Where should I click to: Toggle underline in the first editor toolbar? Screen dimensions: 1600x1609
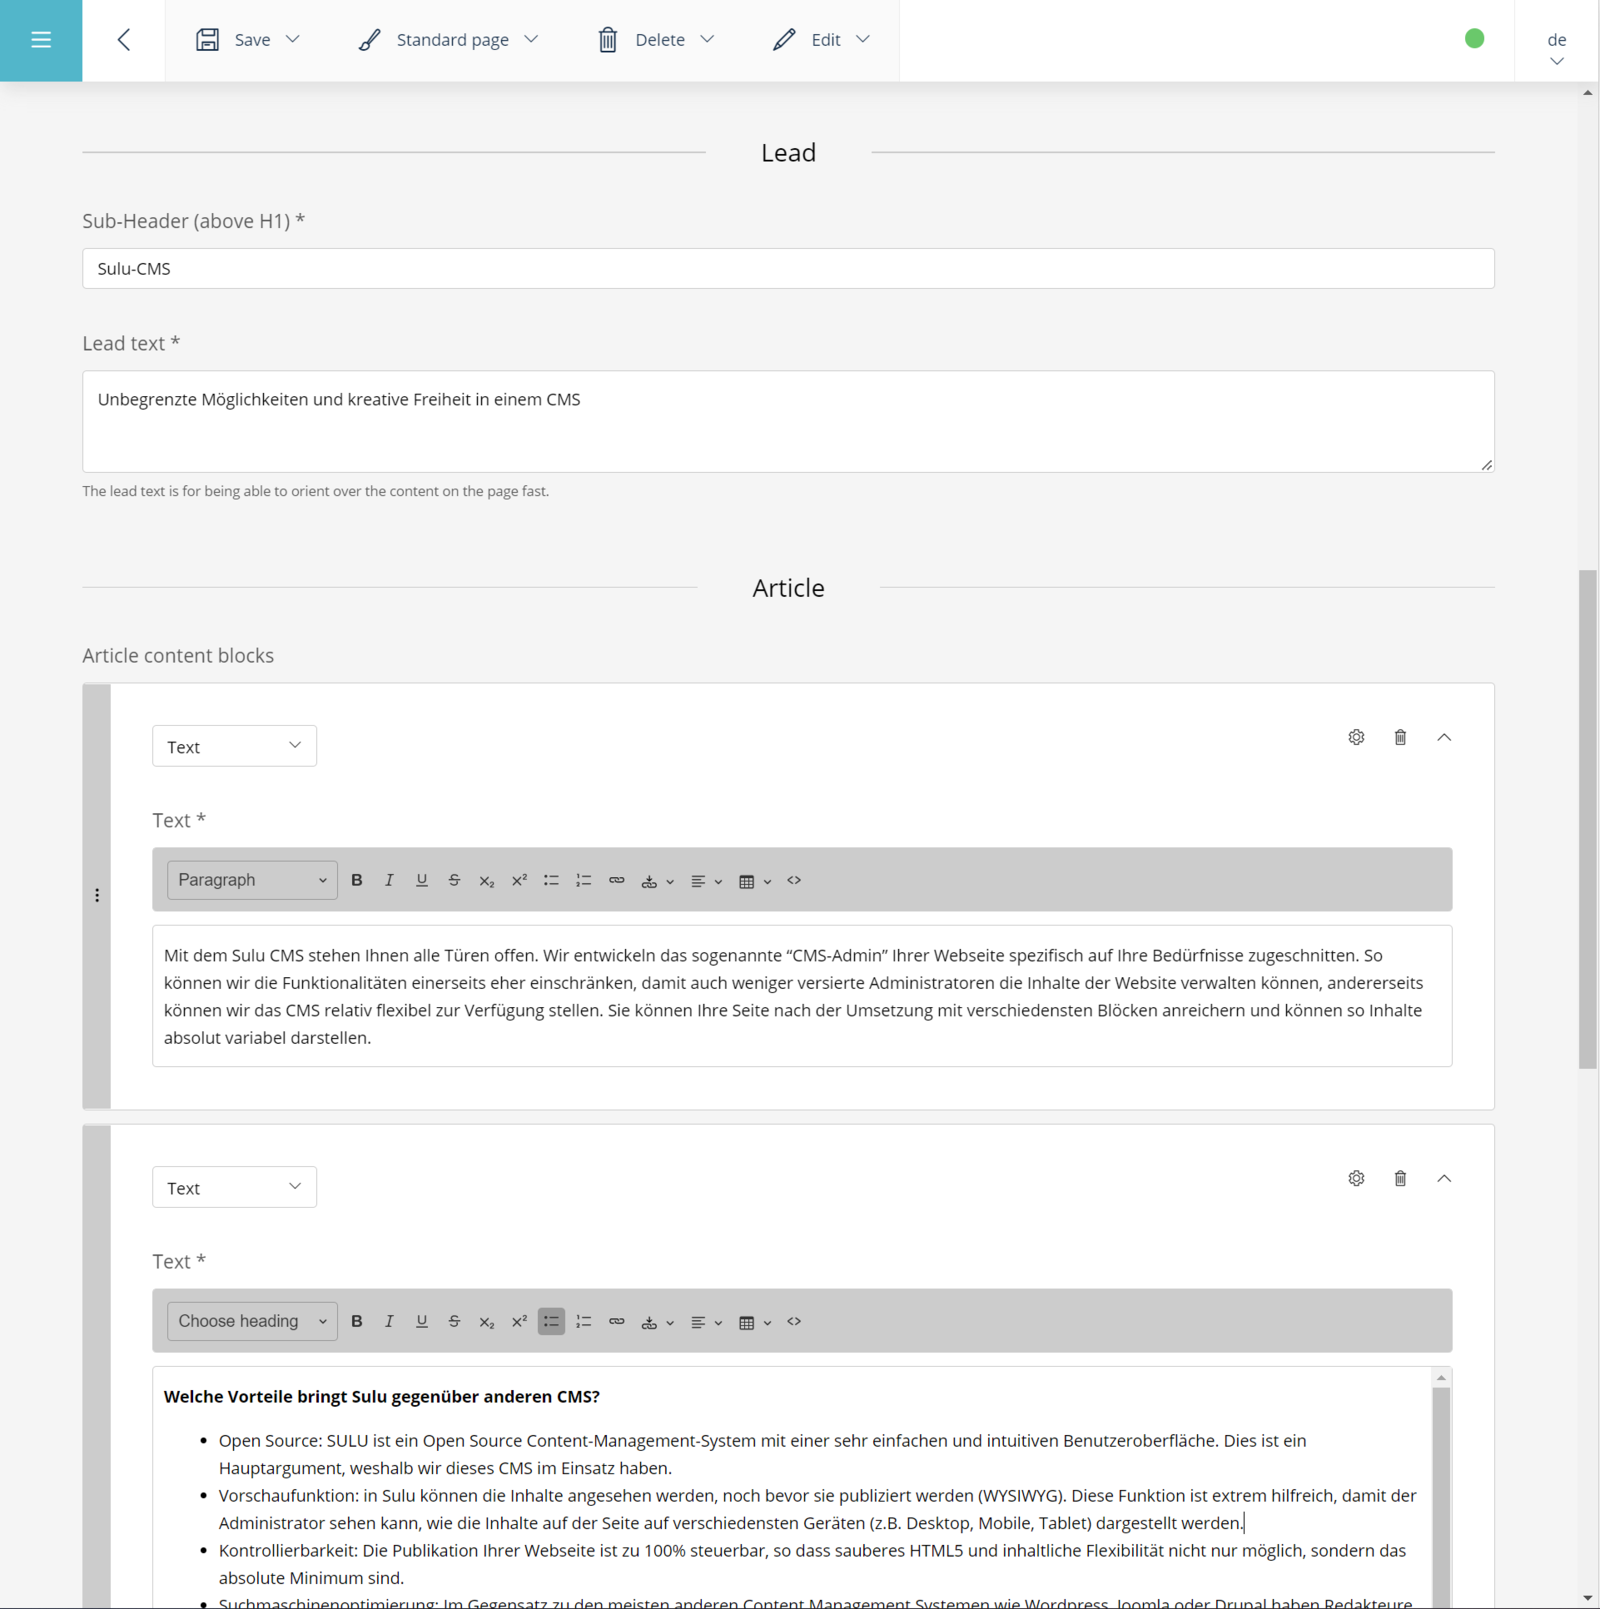pyautogui.click(x=422, y=880)
